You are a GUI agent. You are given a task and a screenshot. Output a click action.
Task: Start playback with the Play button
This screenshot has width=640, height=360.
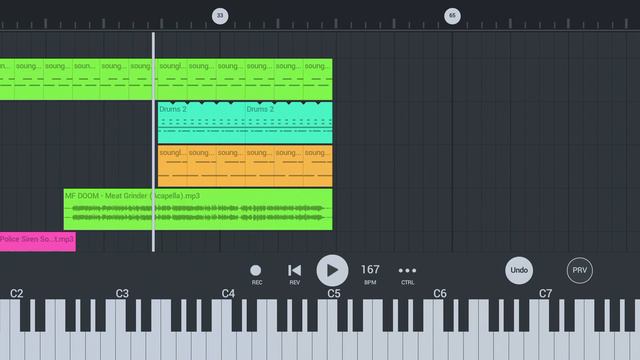332,270
